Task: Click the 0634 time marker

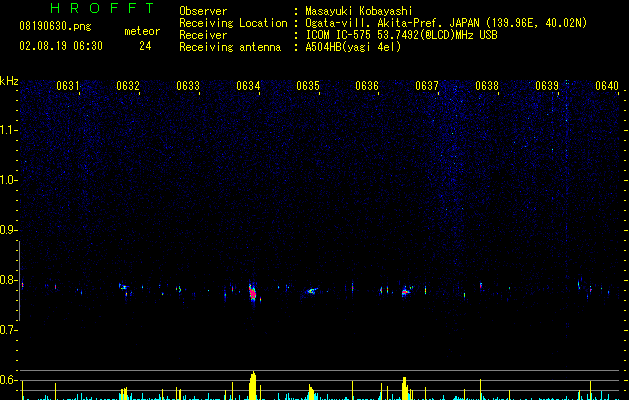Action: (x=248, y=86)
